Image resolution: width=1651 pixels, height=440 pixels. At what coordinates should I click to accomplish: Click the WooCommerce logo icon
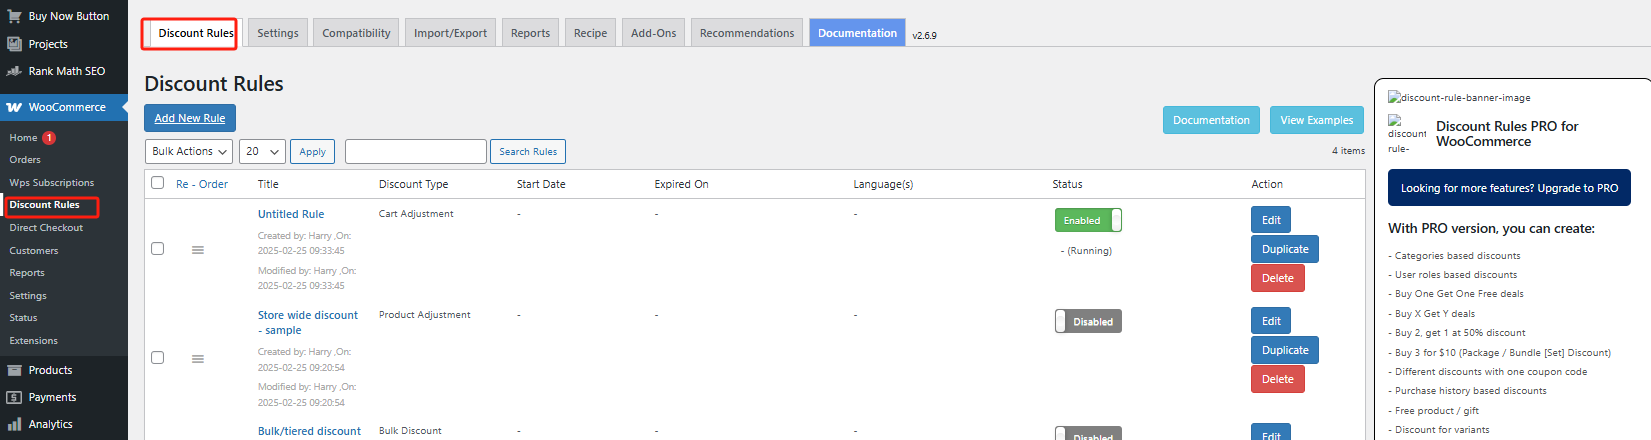point(14,107)
